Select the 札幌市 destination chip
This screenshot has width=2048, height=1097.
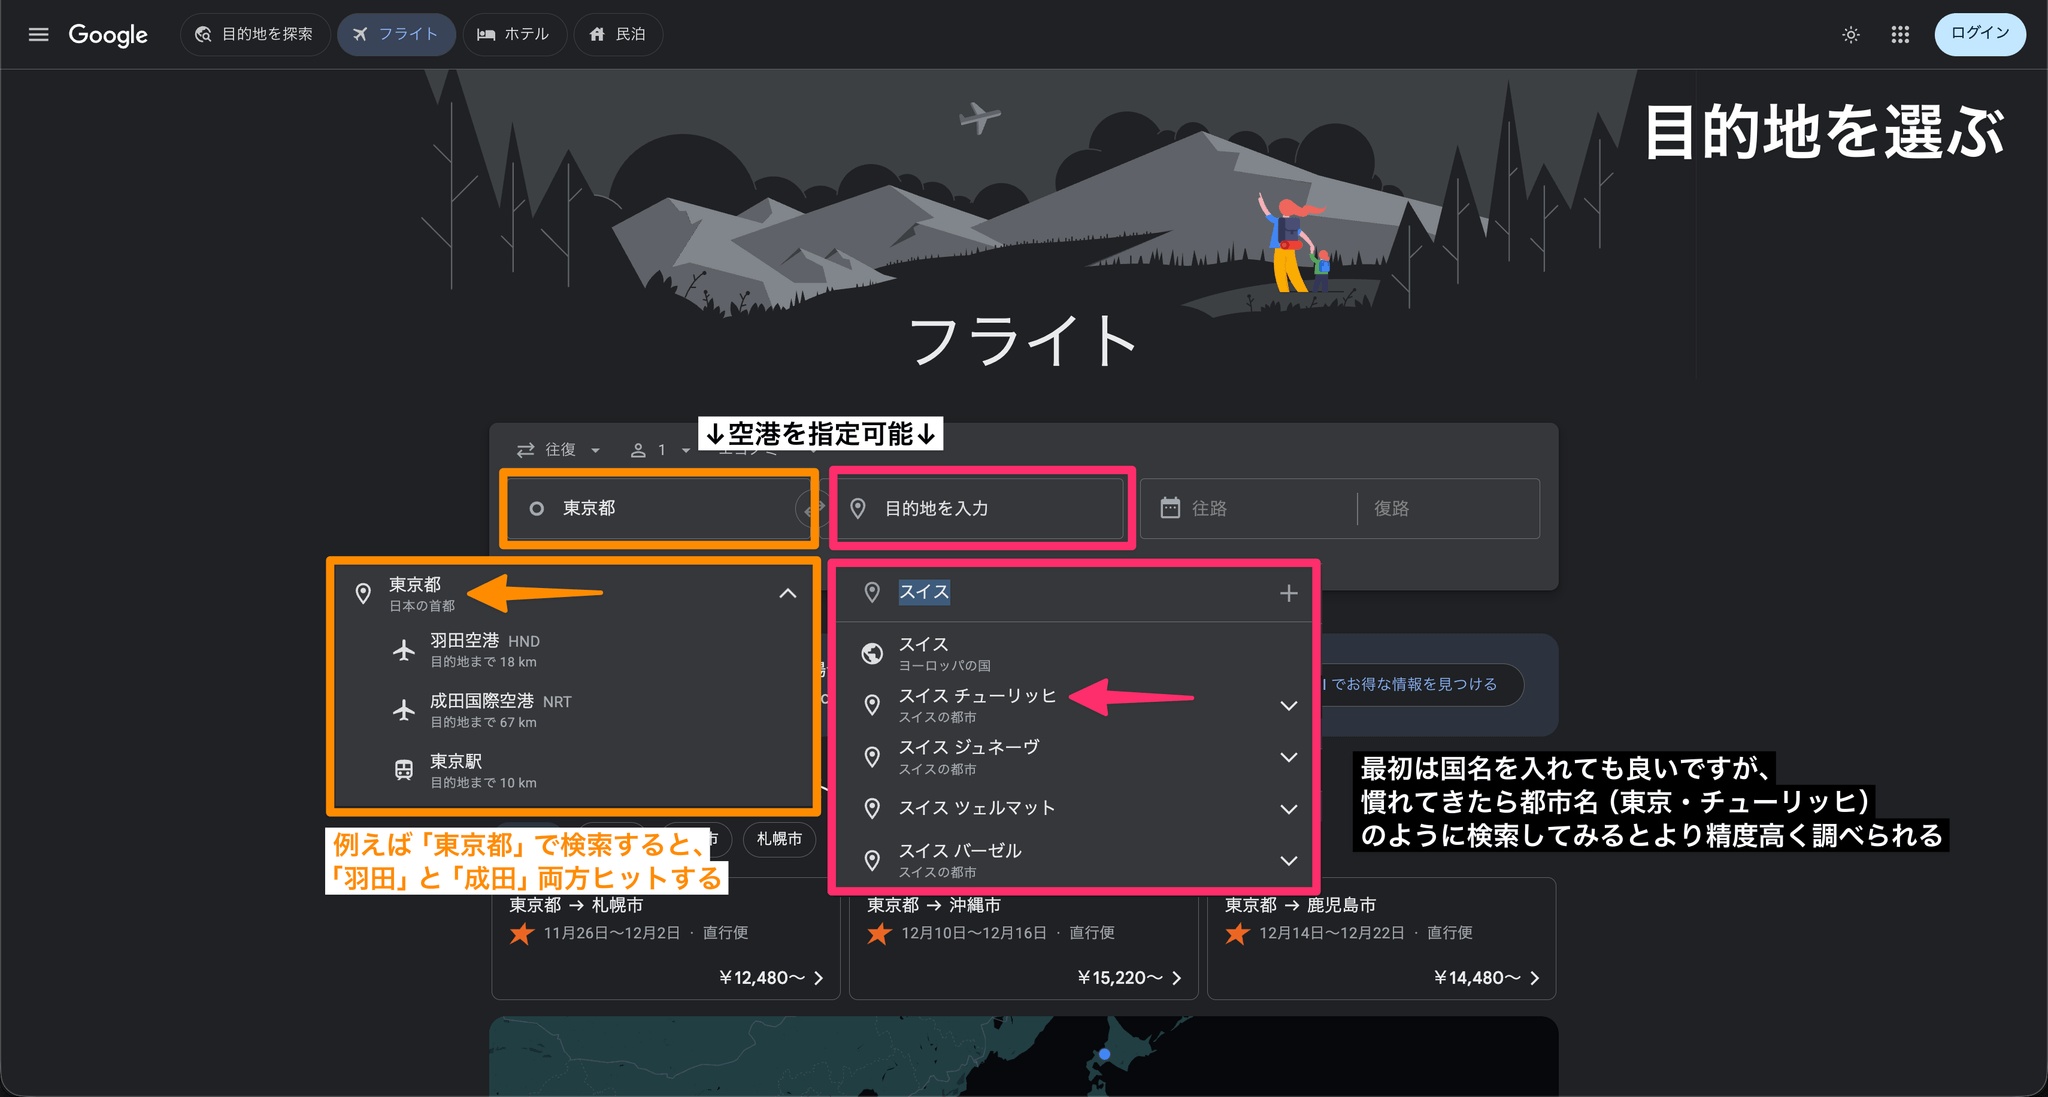779,839
